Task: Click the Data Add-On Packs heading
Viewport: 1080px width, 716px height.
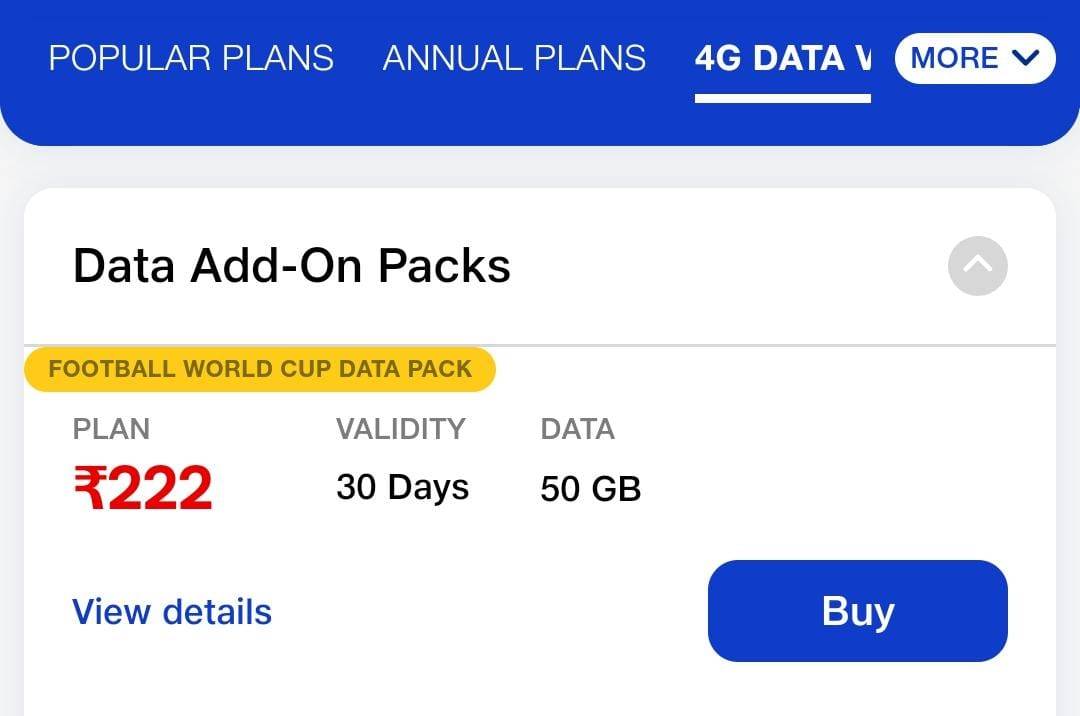Action: point(292,266)
